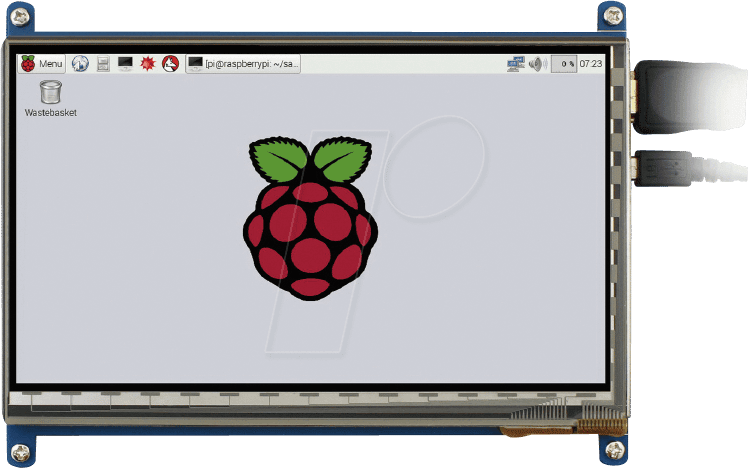Click the CPU usage monitor showing 0 %
This screenshot has height=468, width=748.
tap(564, 64)
